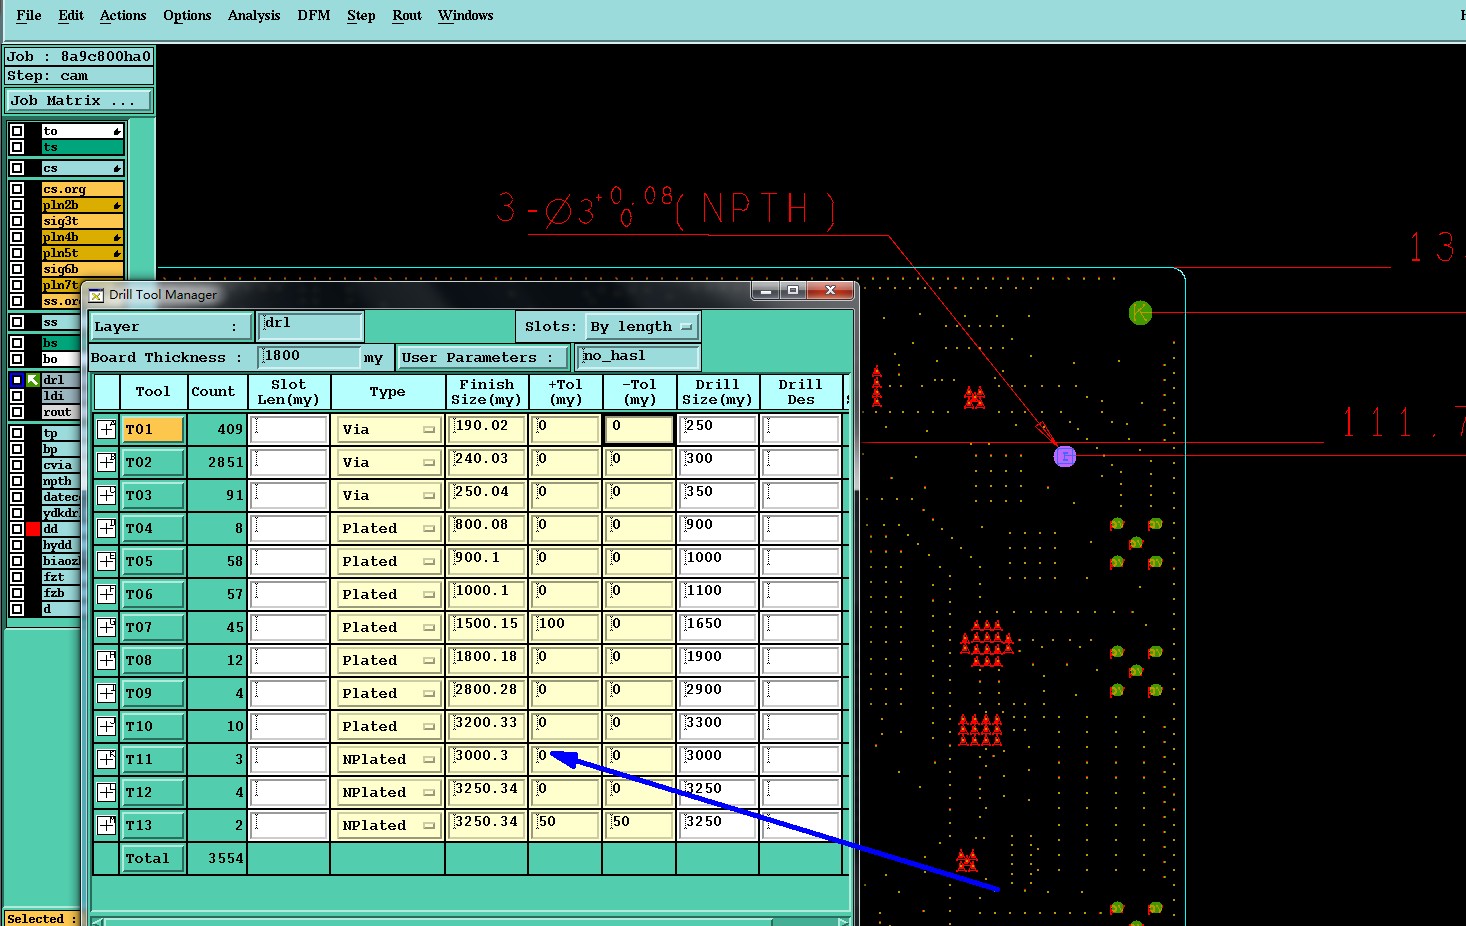The image size is (1466, 926).
Task: Click the Finish Size field of T07
Action: pyautogui.click(x=486, y=627)
